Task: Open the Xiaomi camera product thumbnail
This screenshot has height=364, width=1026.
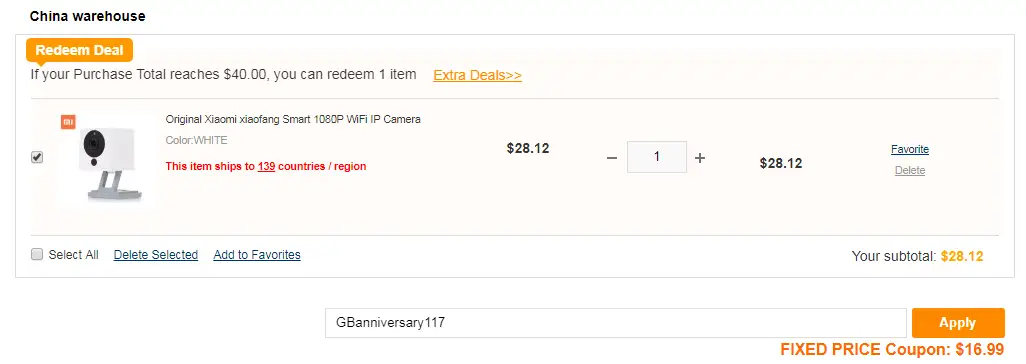Action: pos(105,160)
